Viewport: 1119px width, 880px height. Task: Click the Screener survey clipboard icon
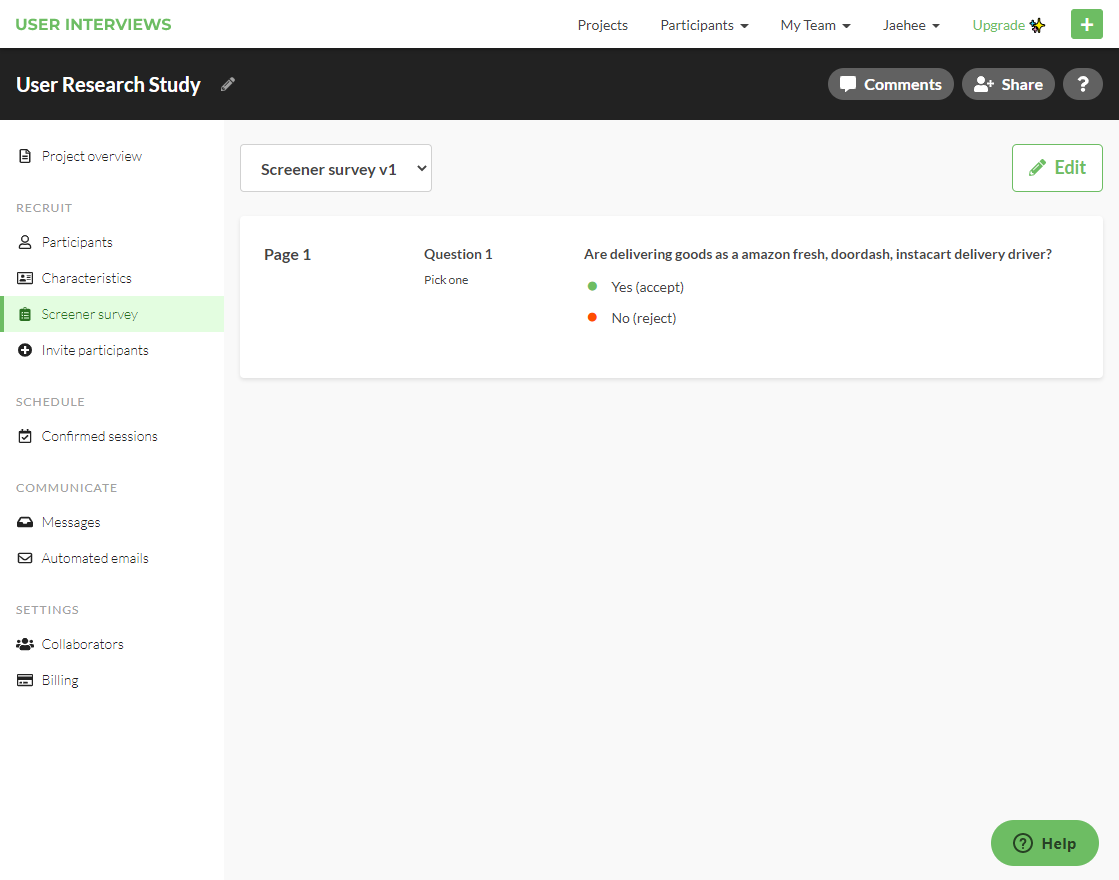pos(25,314)
